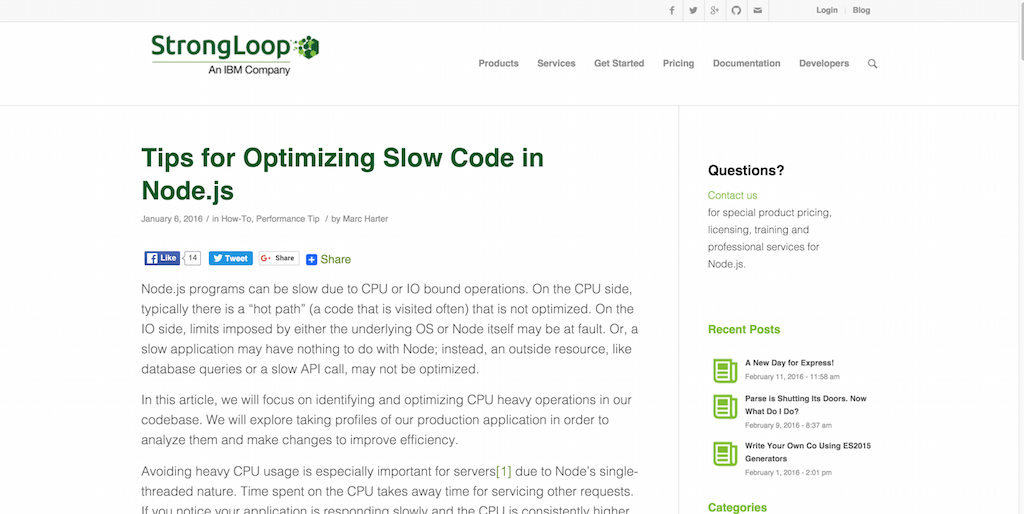Open the Products menu
This screenshot has height=514, width=1024.
[498, 63]
